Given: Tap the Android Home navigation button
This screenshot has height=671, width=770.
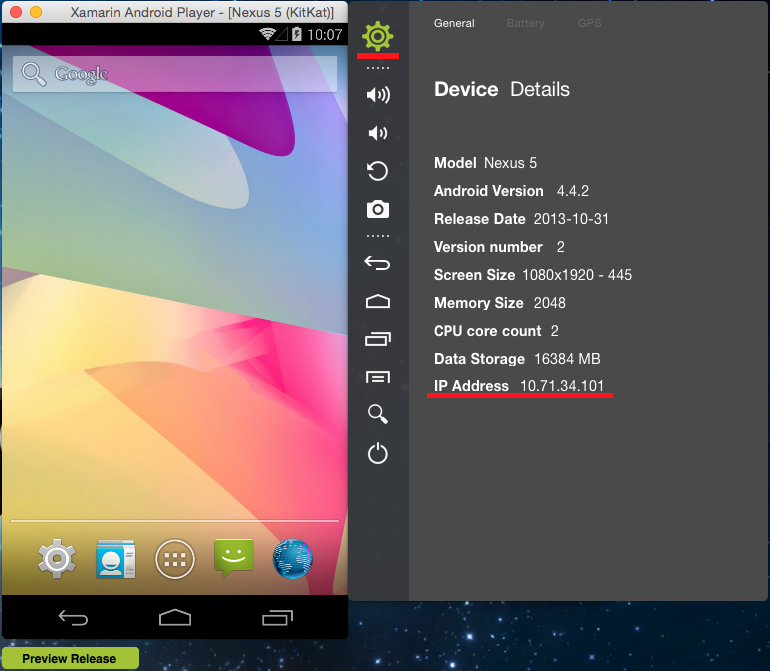Looking at the screenshot, I should [x=175, y=617].
